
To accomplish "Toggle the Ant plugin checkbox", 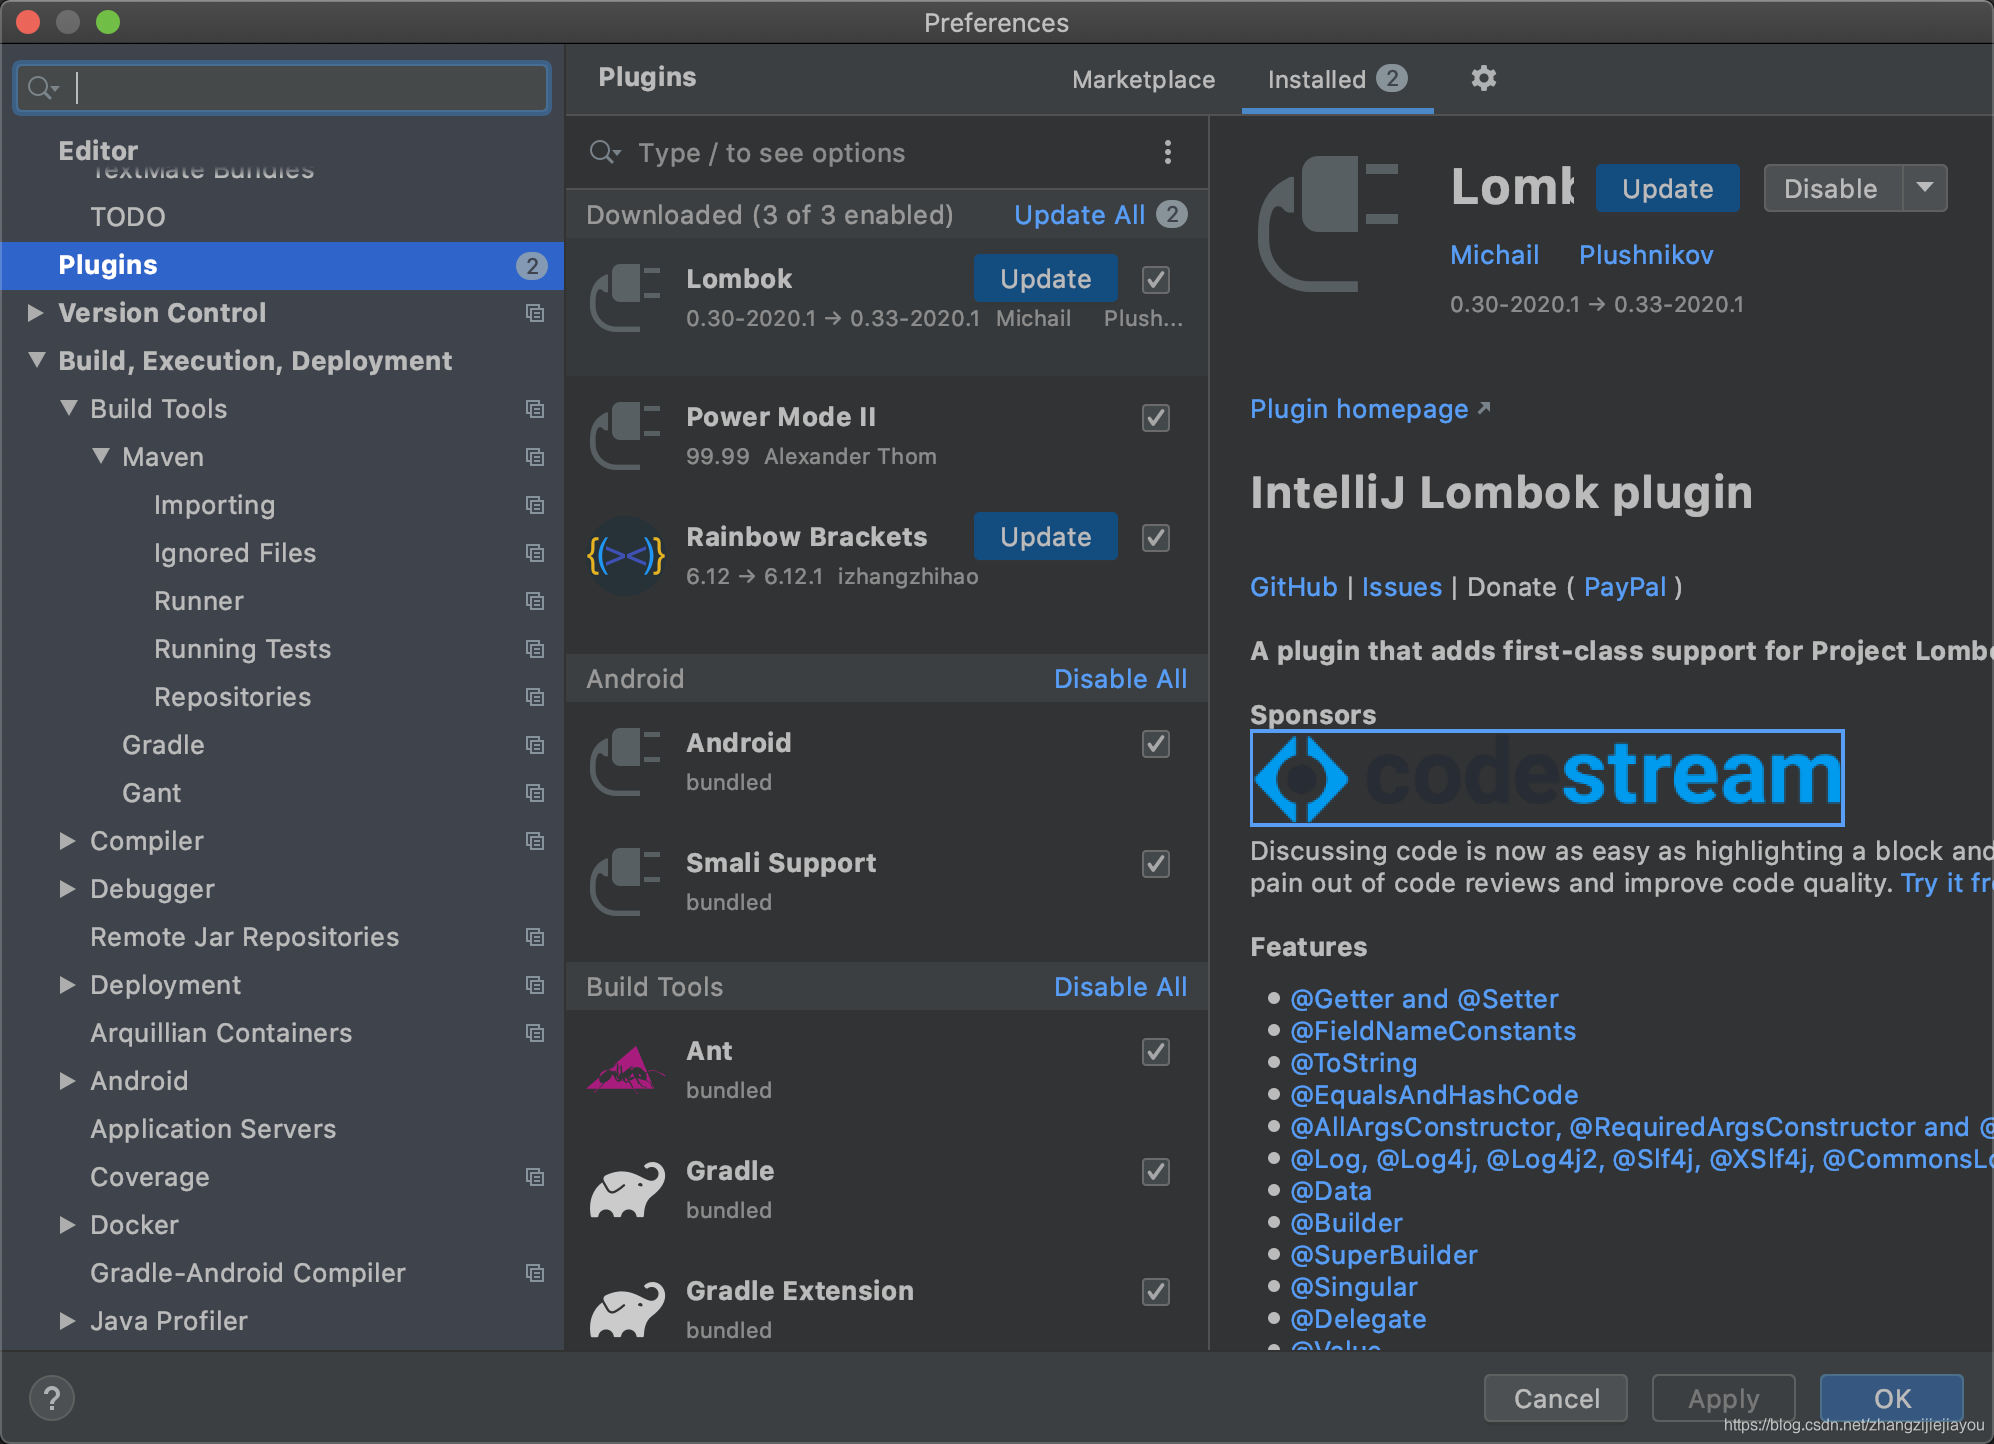I will [1156, 1052].
